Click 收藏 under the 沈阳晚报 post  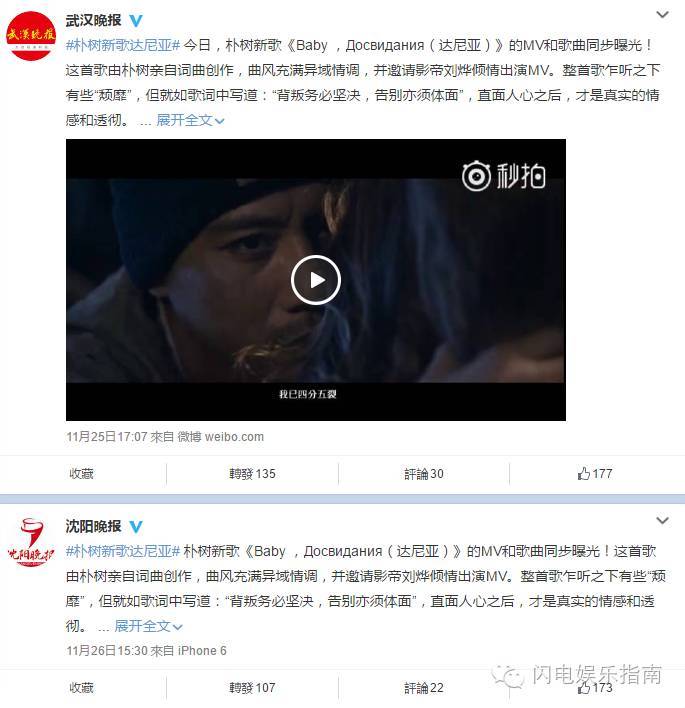(x=81, y=688)
